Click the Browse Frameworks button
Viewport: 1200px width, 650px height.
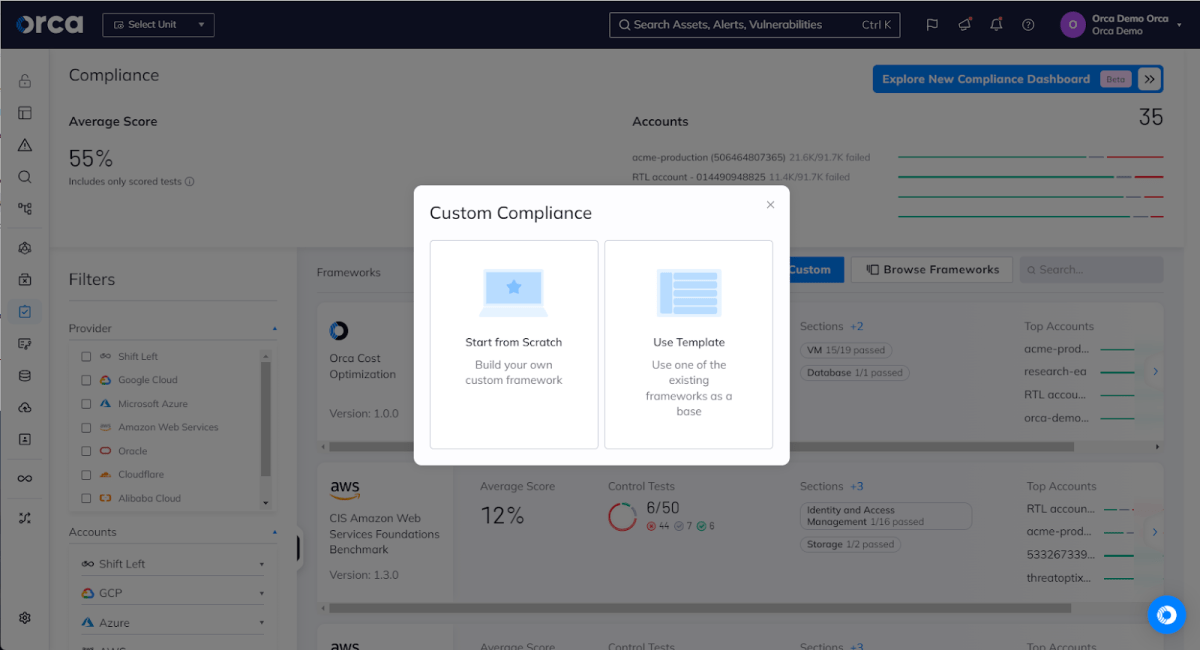pos(932,270)
